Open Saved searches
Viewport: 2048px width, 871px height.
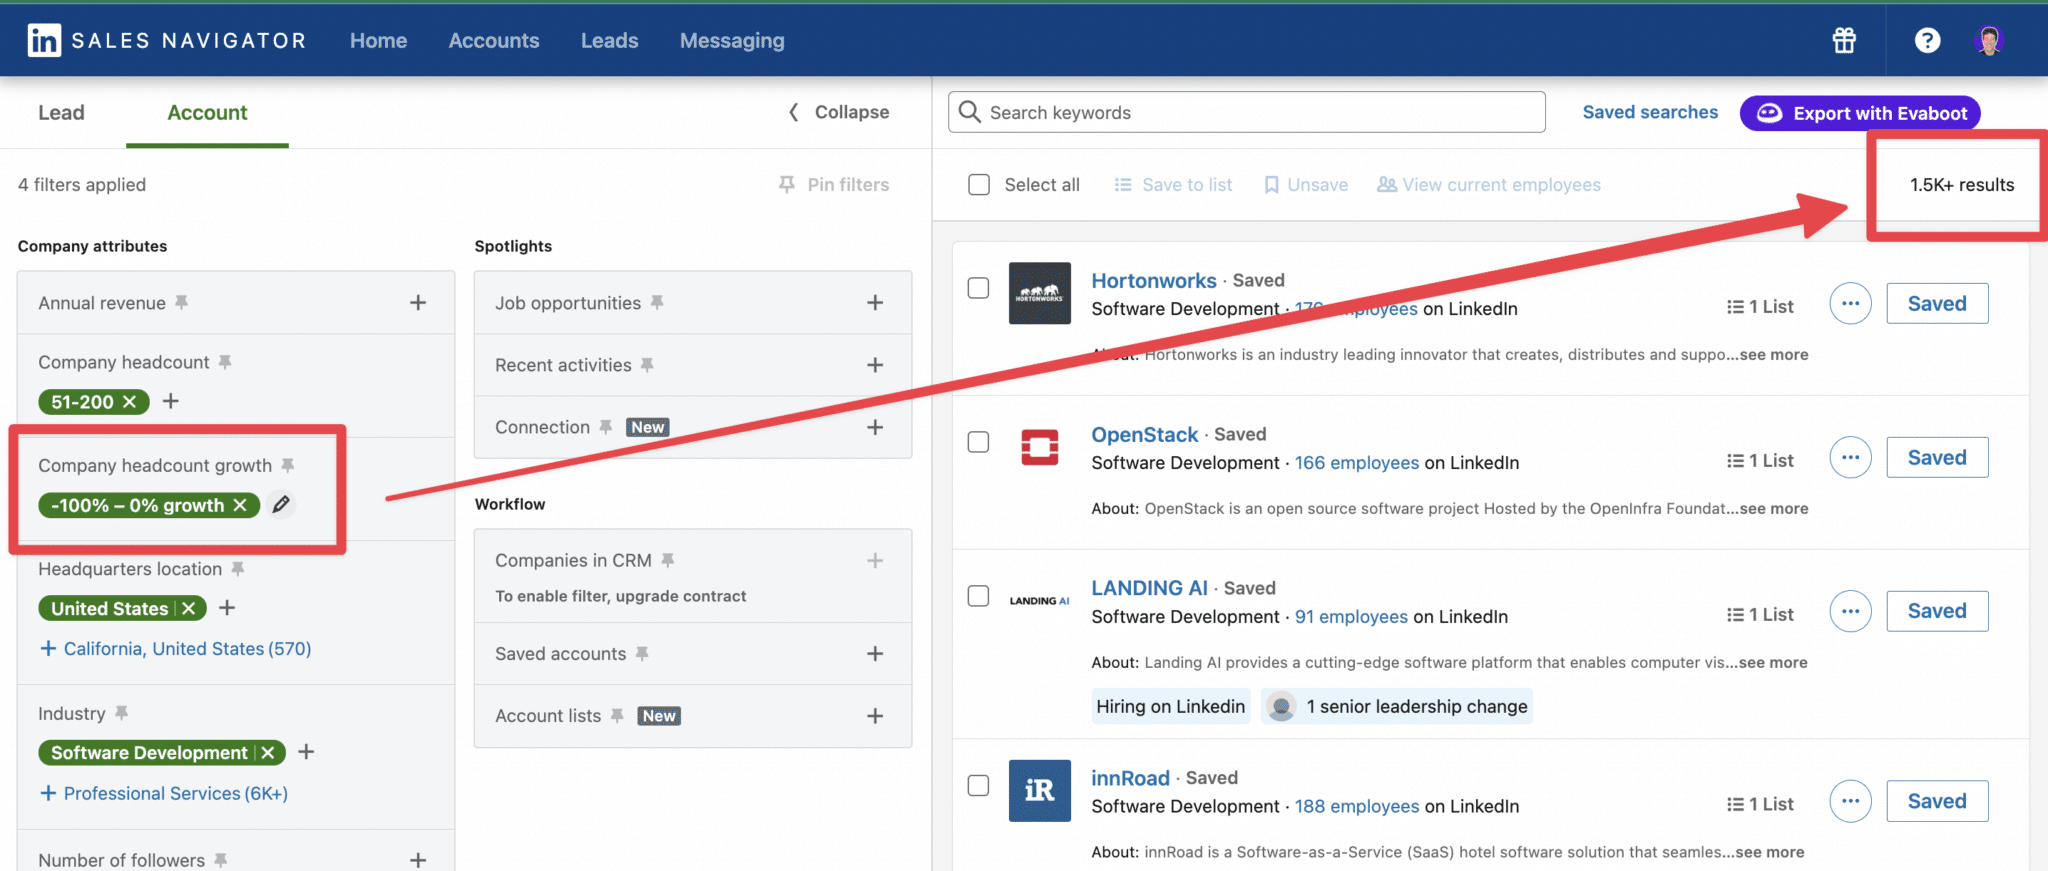coord(1650,112)
